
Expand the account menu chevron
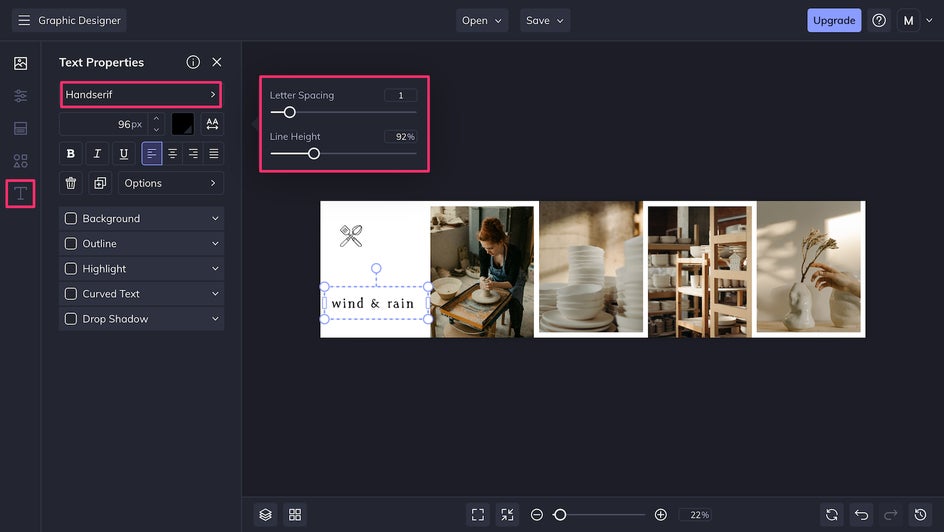(x=929, y=20)
